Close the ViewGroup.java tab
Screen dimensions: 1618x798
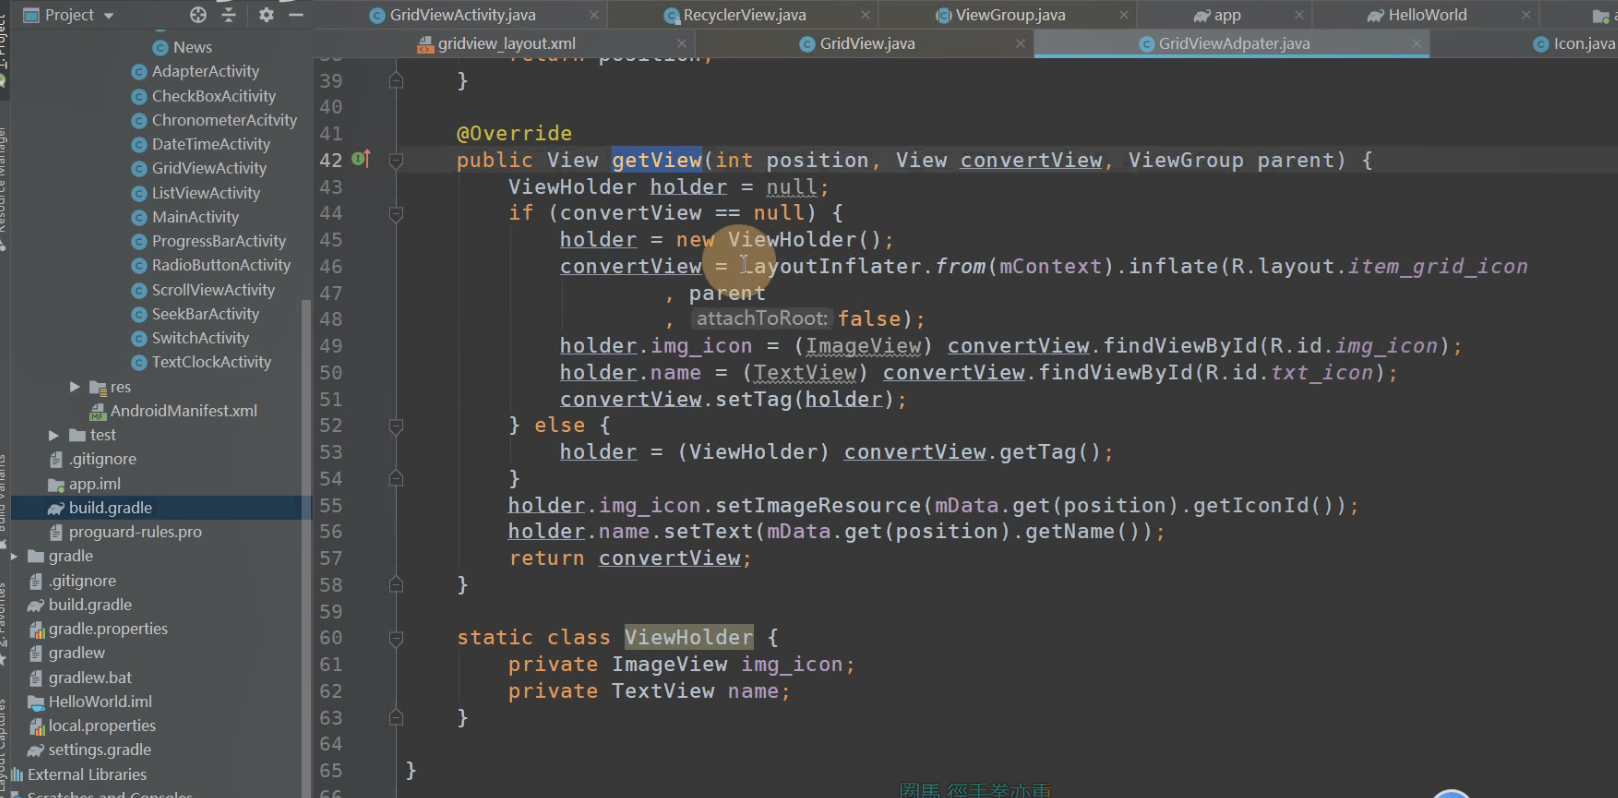(x=1124, y=15)
